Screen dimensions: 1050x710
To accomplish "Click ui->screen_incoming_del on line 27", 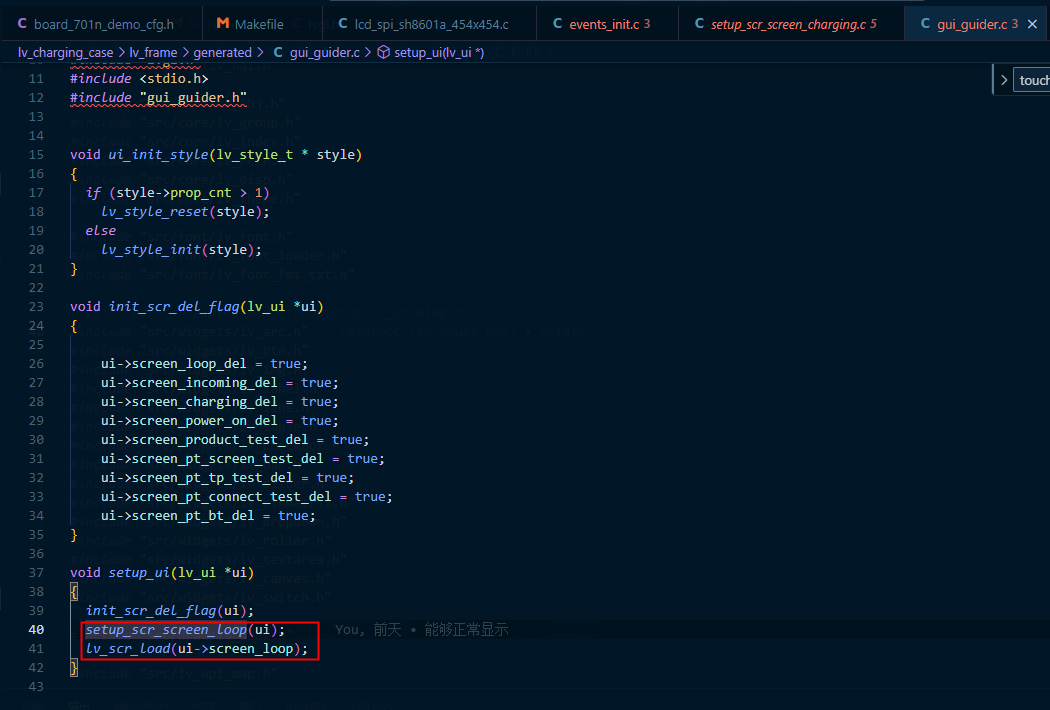I will point(190,382).
